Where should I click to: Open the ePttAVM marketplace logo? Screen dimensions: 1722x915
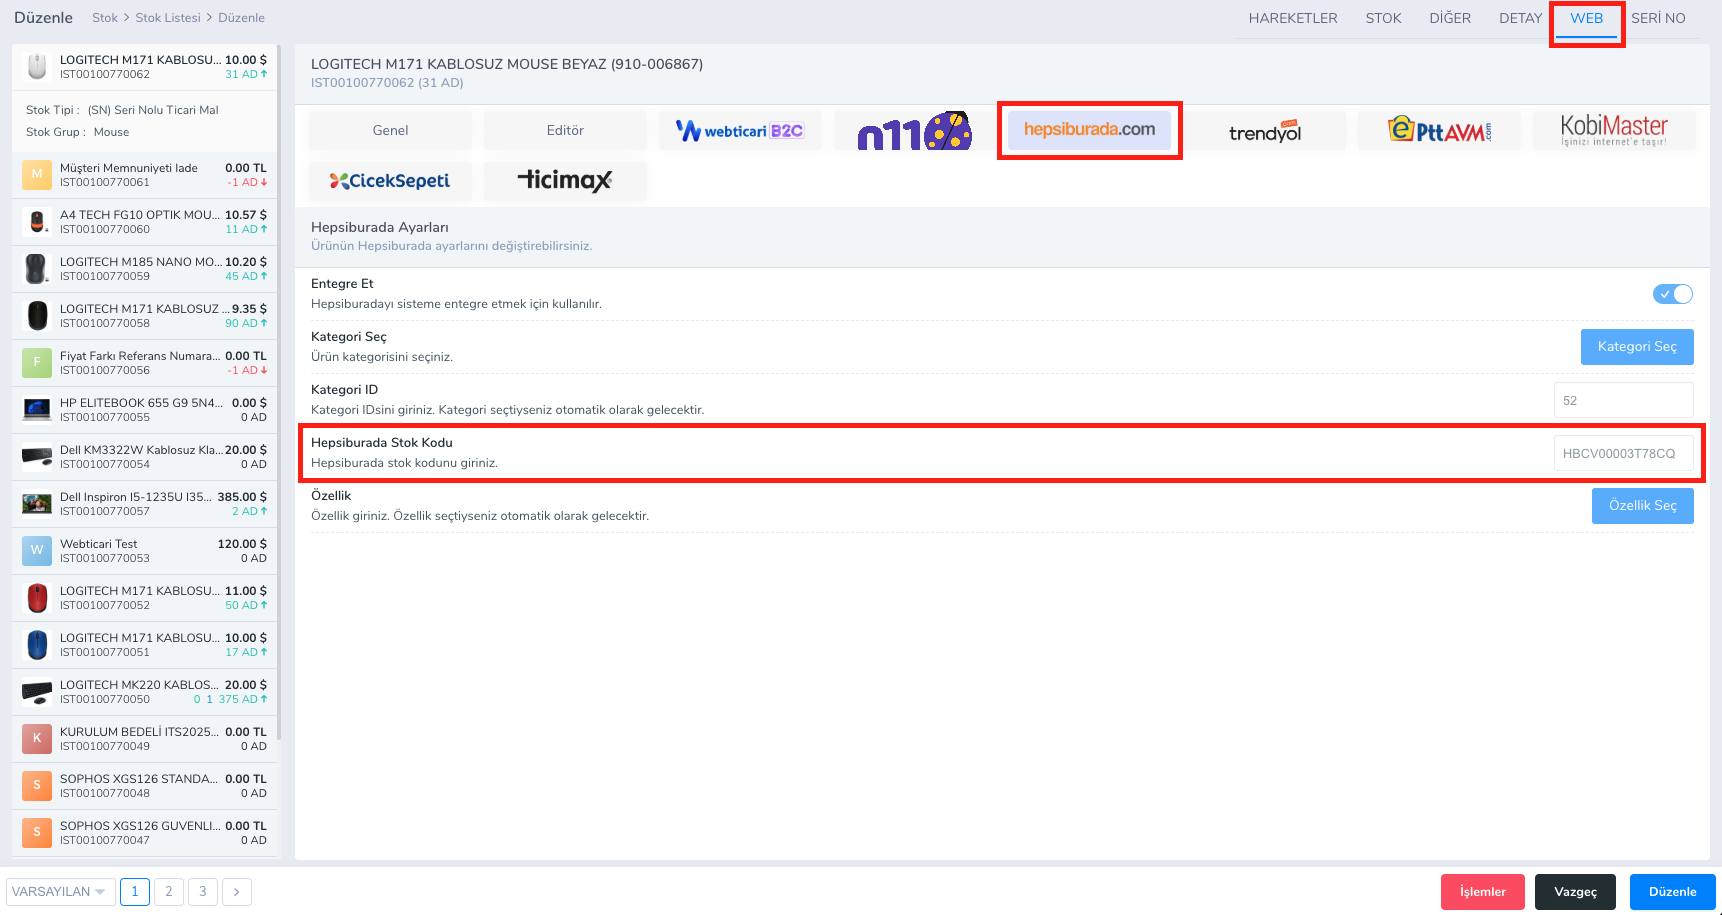1439,131
